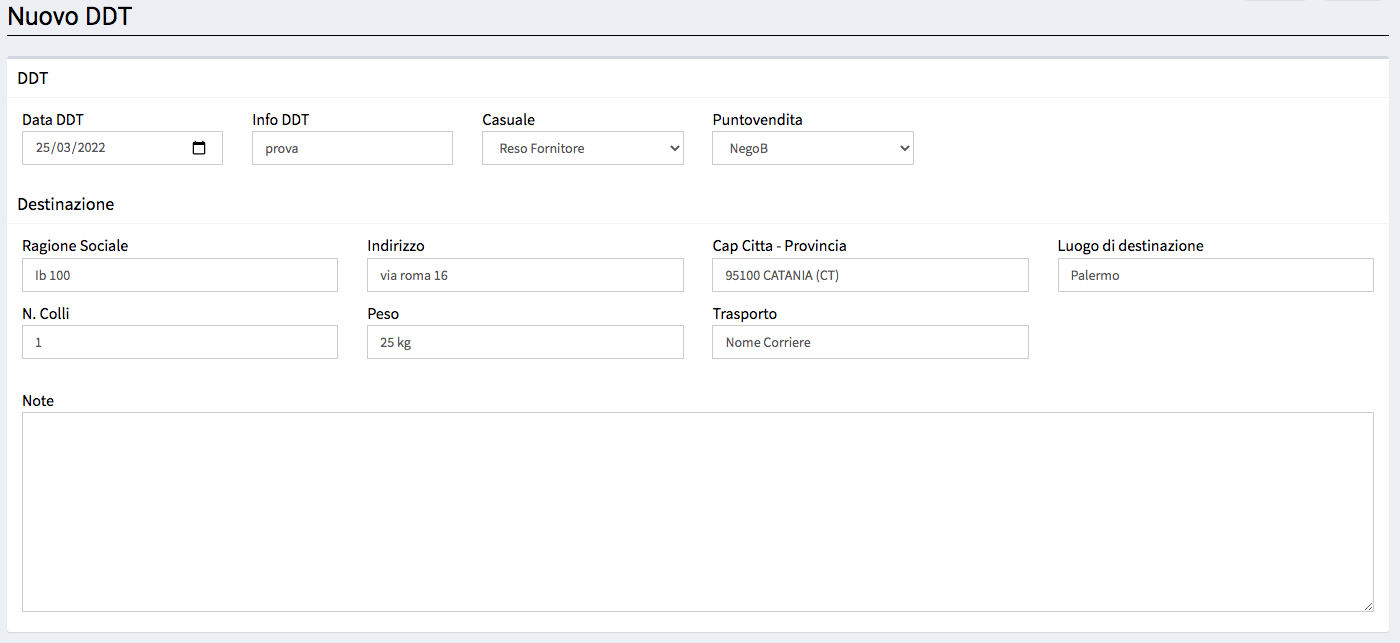Click the 'Puntovendita' field label
The image size is (1400, 643).
(757, 120)
